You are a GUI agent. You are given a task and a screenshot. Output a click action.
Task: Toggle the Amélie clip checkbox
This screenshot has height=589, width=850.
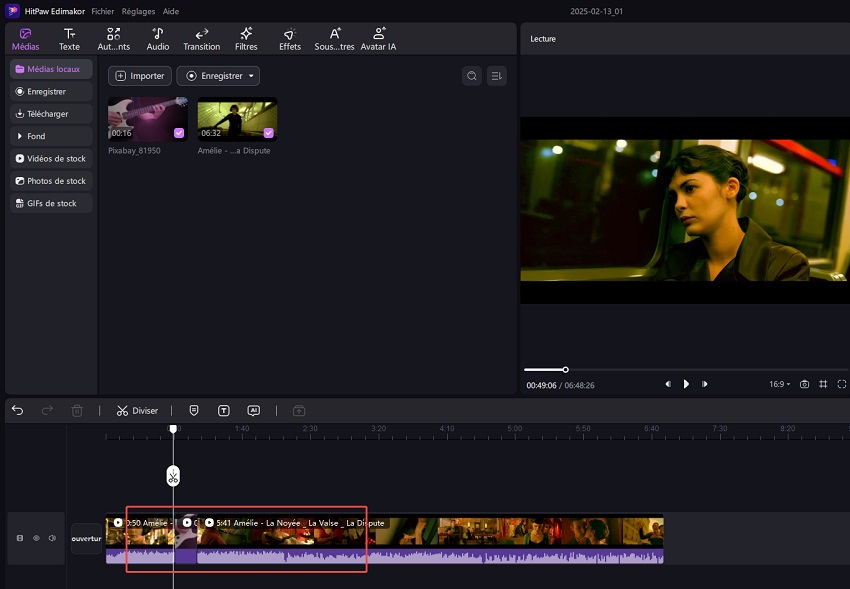click(268, 133)
